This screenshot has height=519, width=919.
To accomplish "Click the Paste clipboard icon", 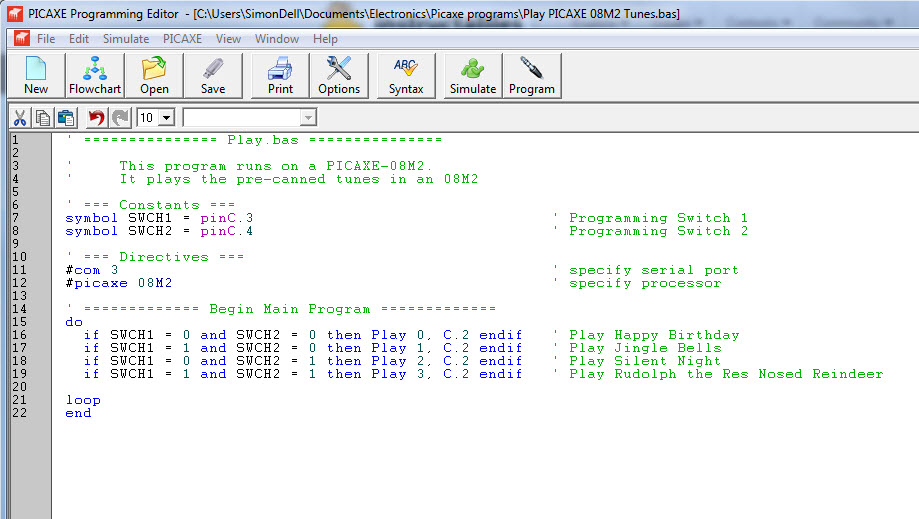I will tap(66, 118).
